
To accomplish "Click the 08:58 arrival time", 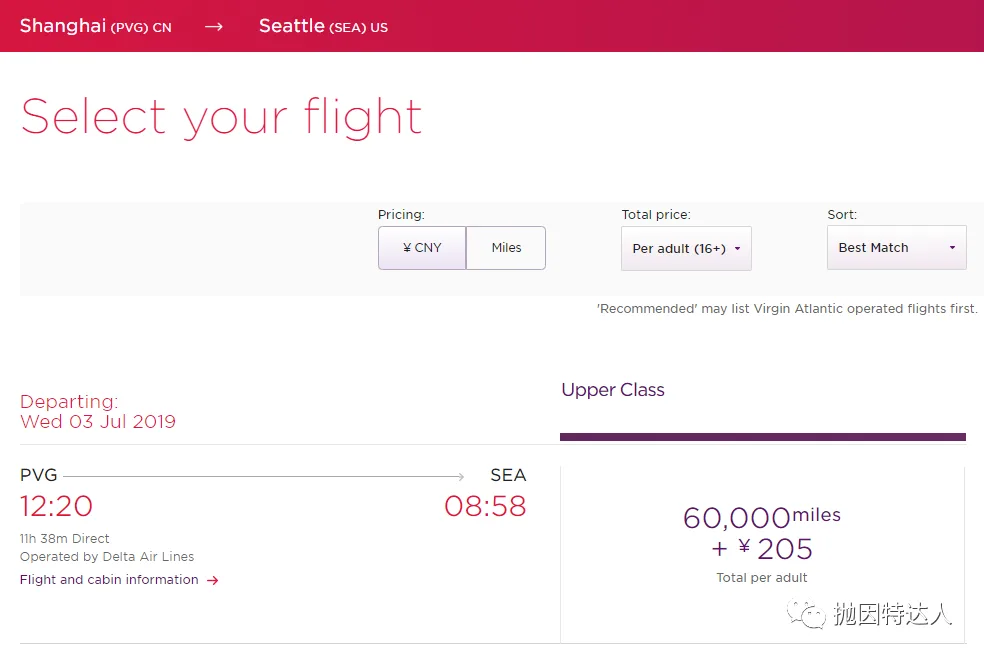I will 485,506.
